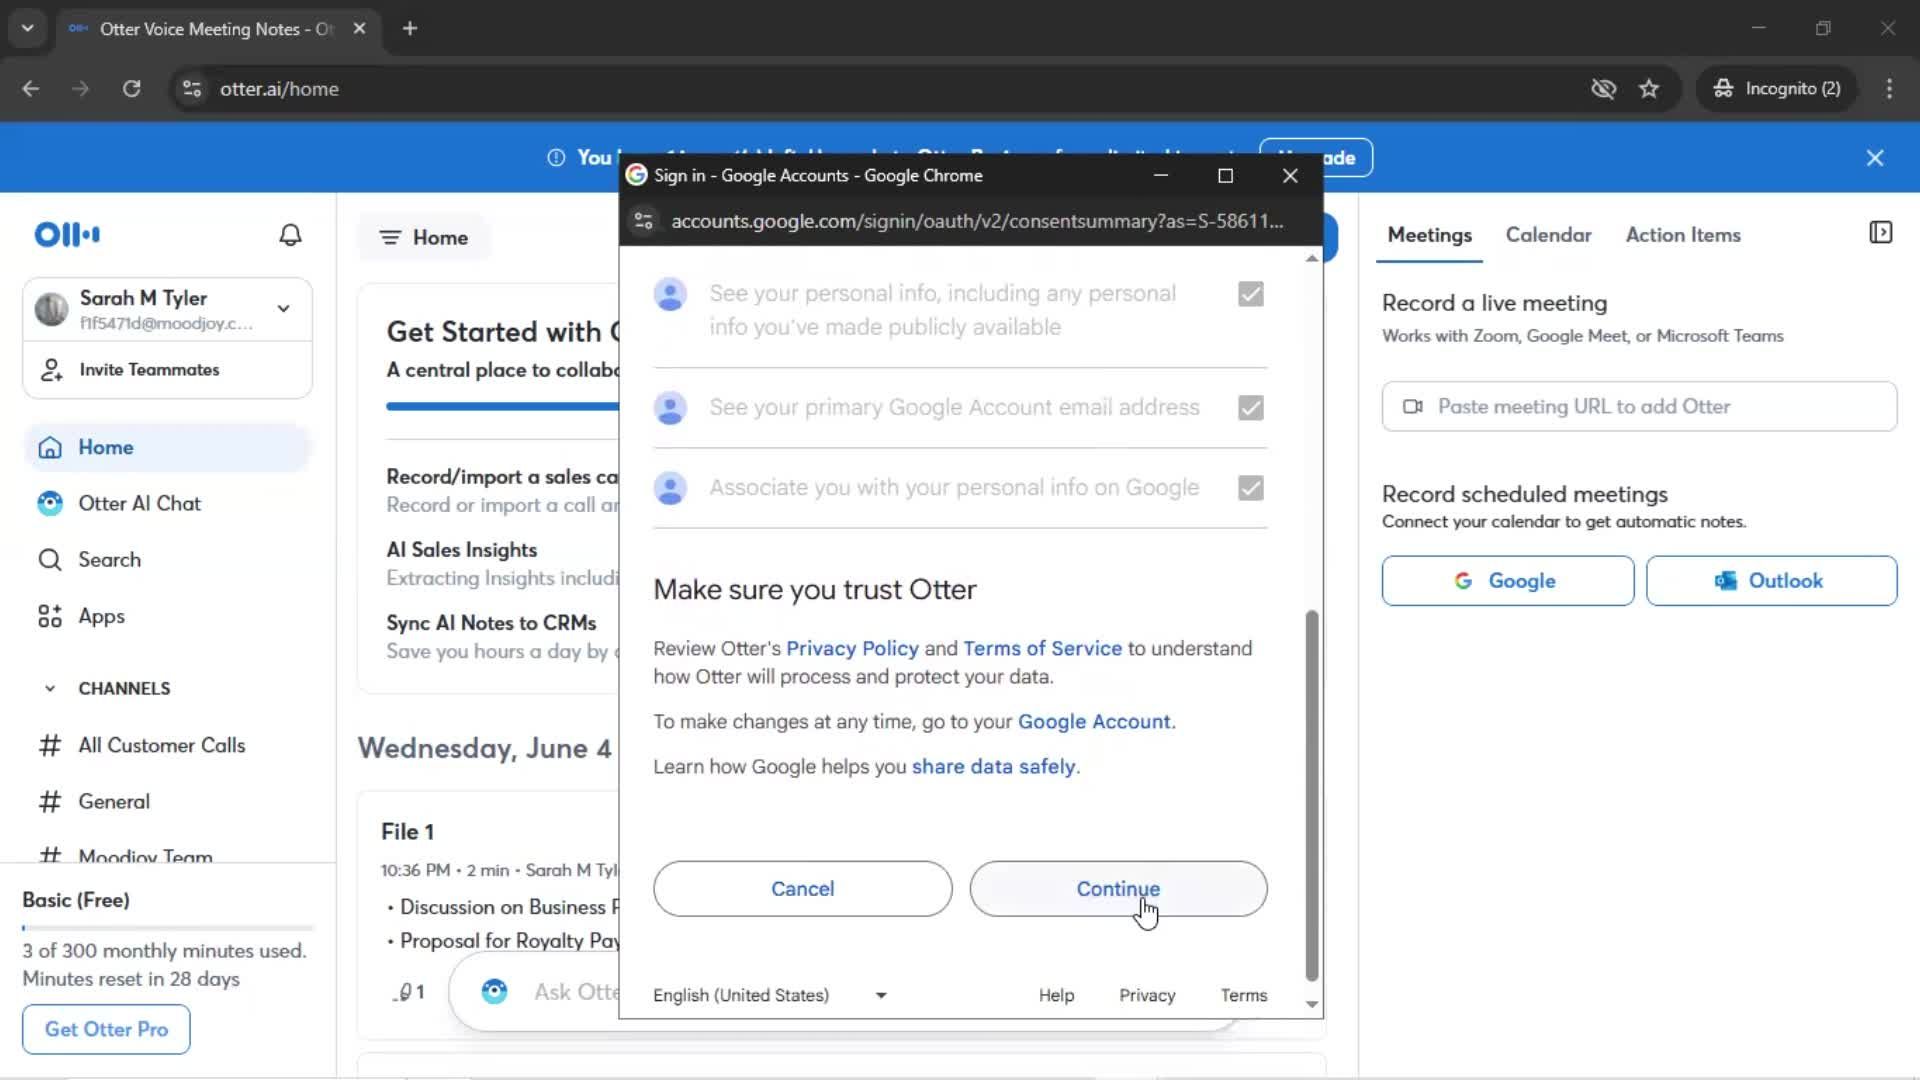Open notifications bell in Otter sidebar
This screenshot has width=1920, height=1080.
(290, 235)
